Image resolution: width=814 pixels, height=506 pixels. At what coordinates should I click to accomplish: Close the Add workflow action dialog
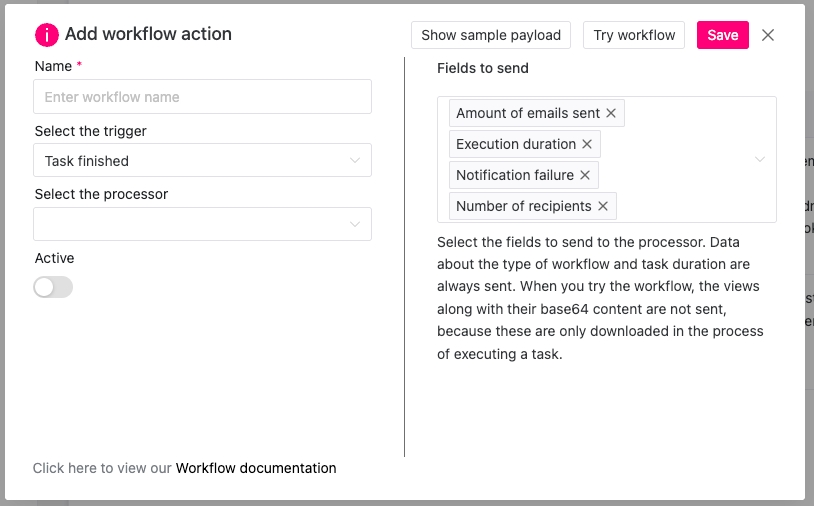tap(768, 35)
